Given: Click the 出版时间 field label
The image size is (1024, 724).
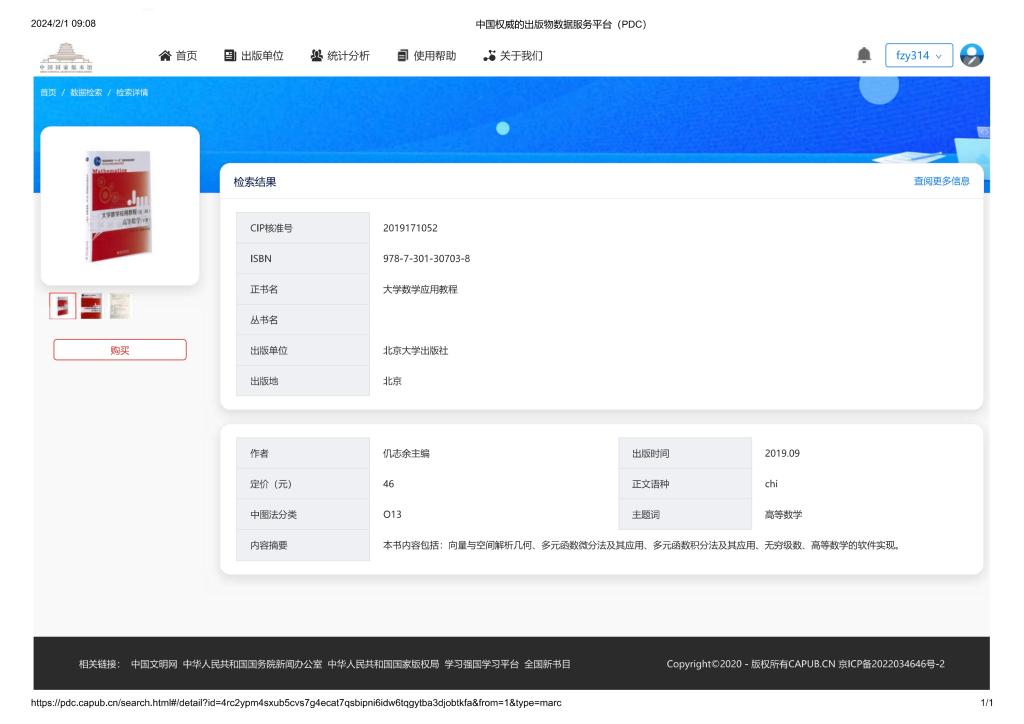Looking at the screenshot, I should click(x=650, y=454).
